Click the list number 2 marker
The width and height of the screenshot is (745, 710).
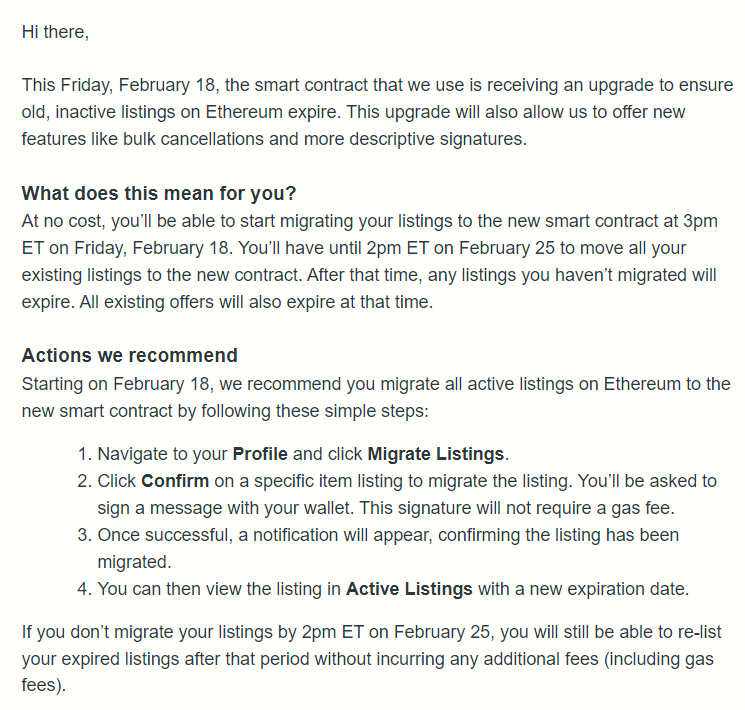(84, 481)
